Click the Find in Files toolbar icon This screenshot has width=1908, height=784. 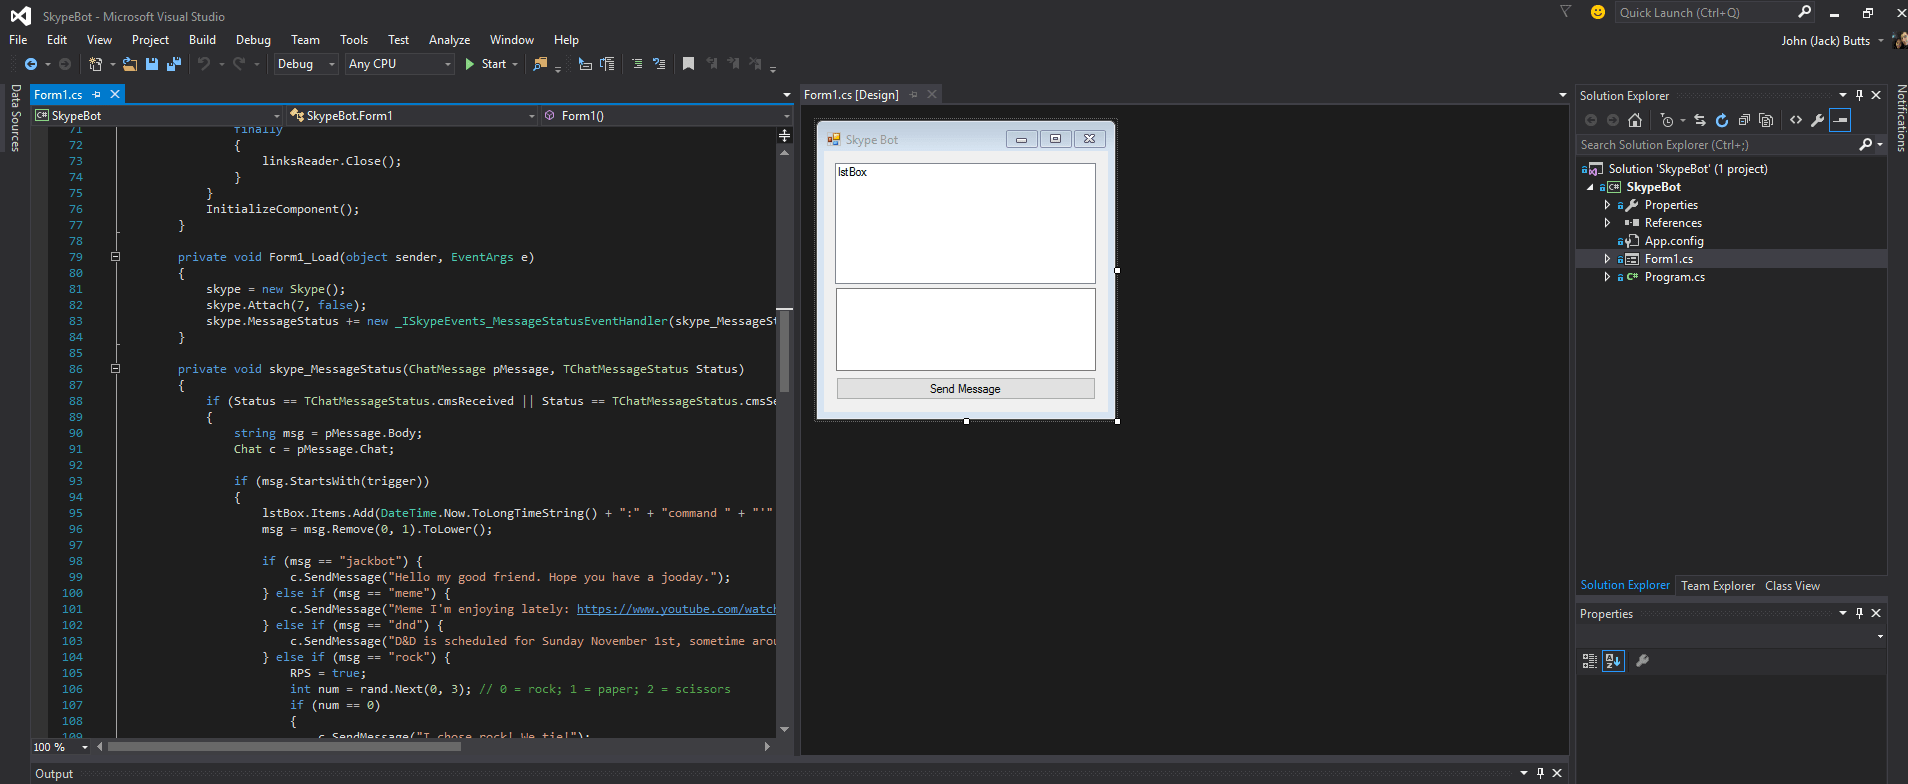540,64
